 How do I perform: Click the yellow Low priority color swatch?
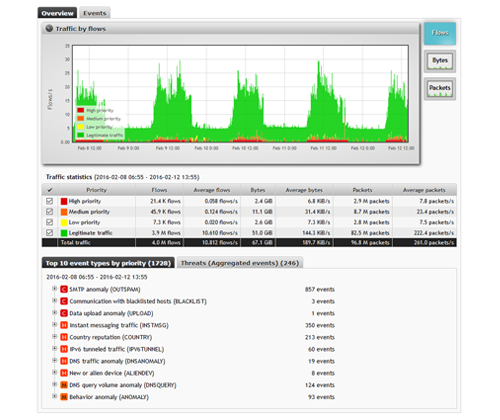(64, 222)
